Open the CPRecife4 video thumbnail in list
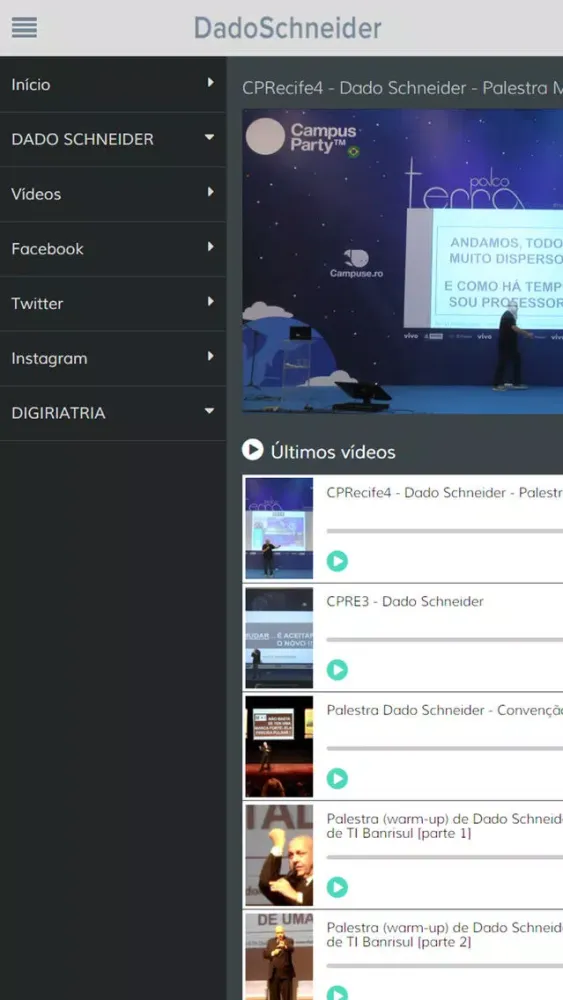 click(x=279, y=528)
